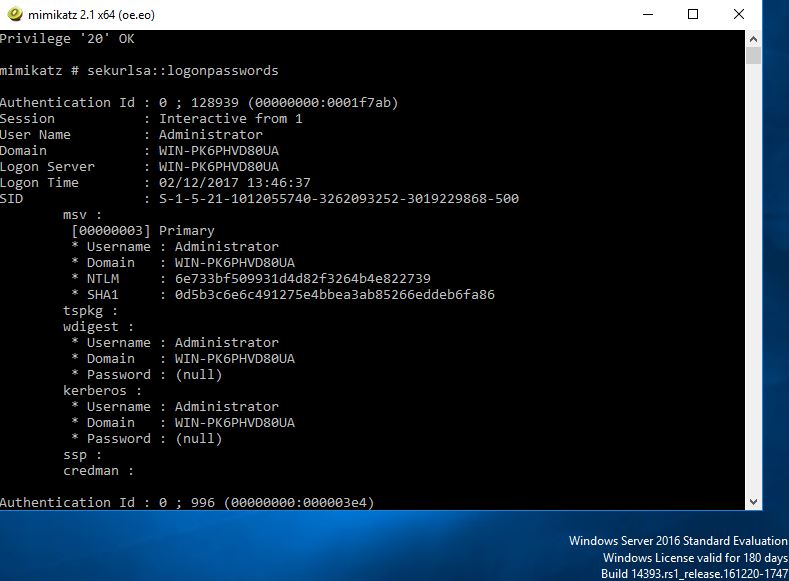Screen dimensions: 789x581
Task: Click the scrollbar down arrow
Action: [753, 502]
